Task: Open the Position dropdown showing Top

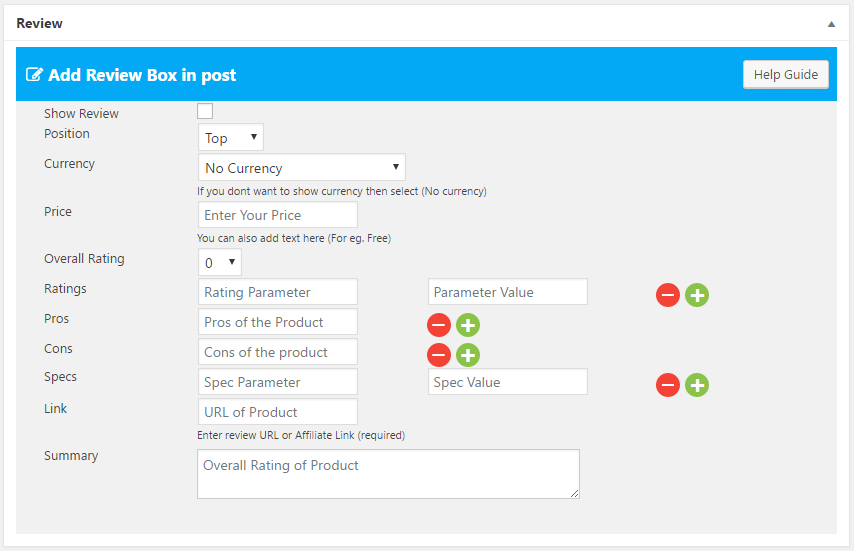Action: click(231, 138)
